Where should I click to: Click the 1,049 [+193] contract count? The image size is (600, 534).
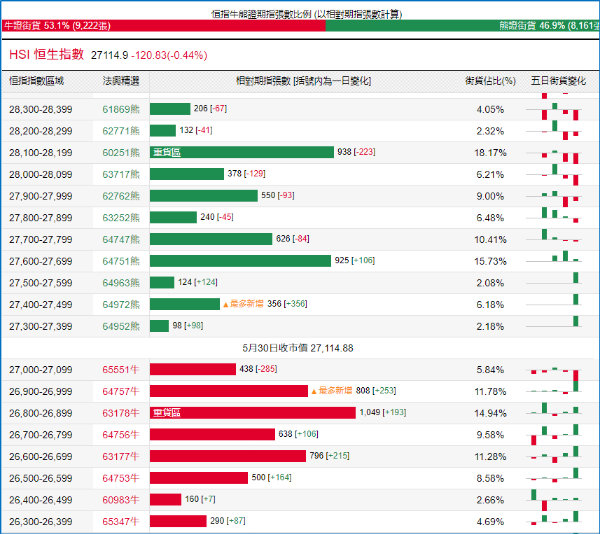[383, 412]
